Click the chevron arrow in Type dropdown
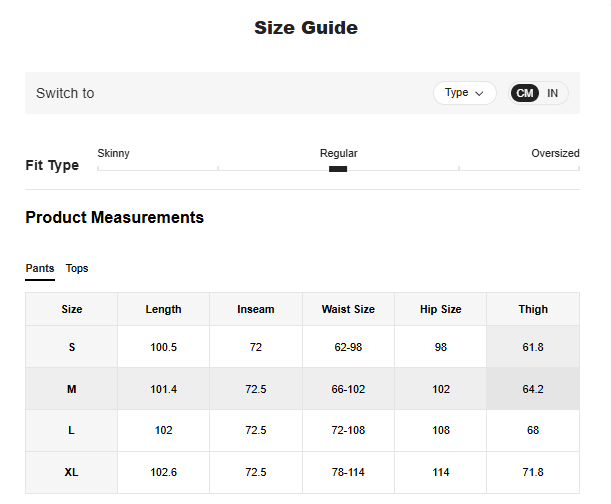611x504 pixels. (480, 93)
